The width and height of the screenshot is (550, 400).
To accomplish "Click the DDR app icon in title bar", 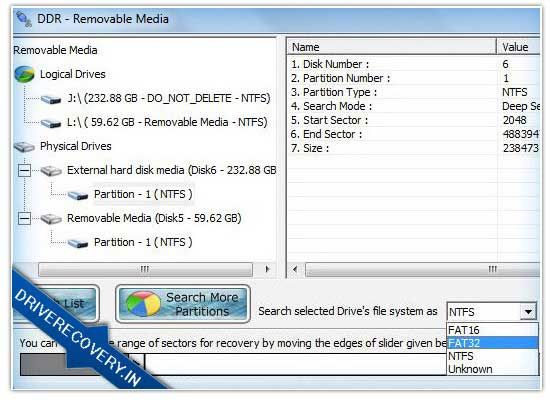I will pyautogui.click(x=24, y=19).
